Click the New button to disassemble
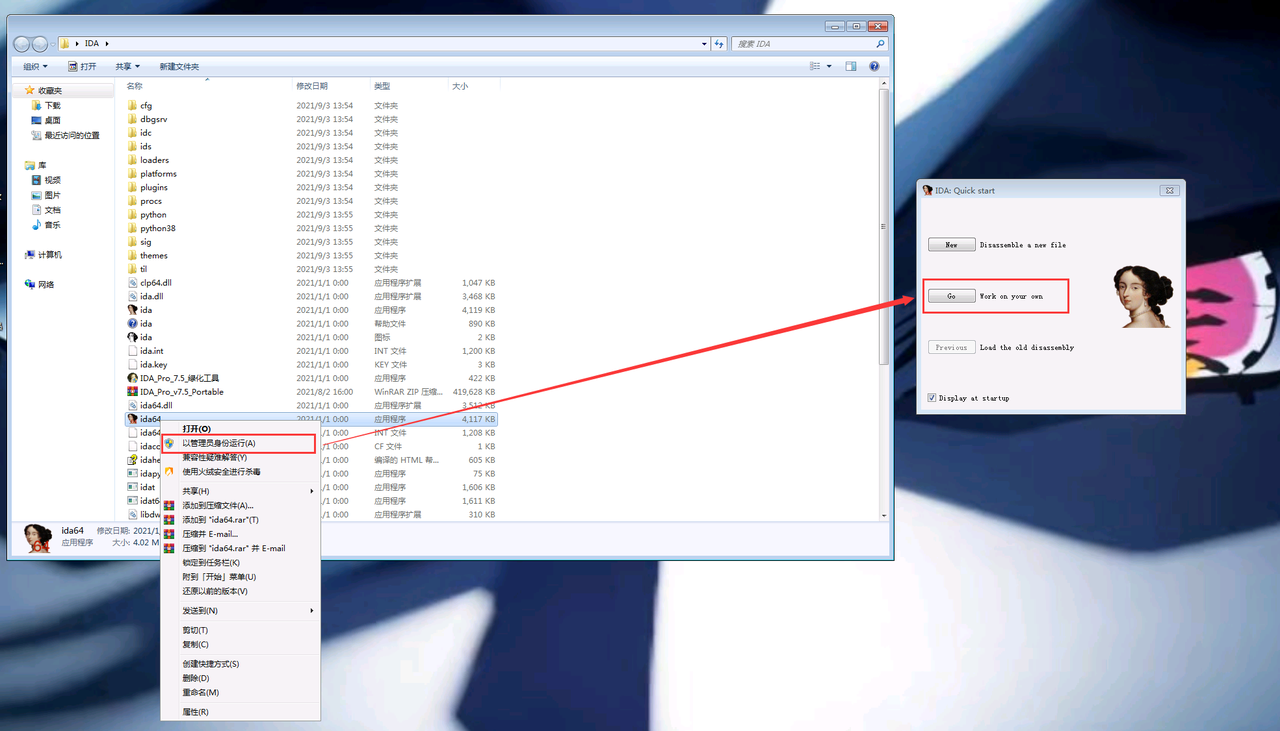Screen dimensions: 1280x731 click(x=951, y=244)
